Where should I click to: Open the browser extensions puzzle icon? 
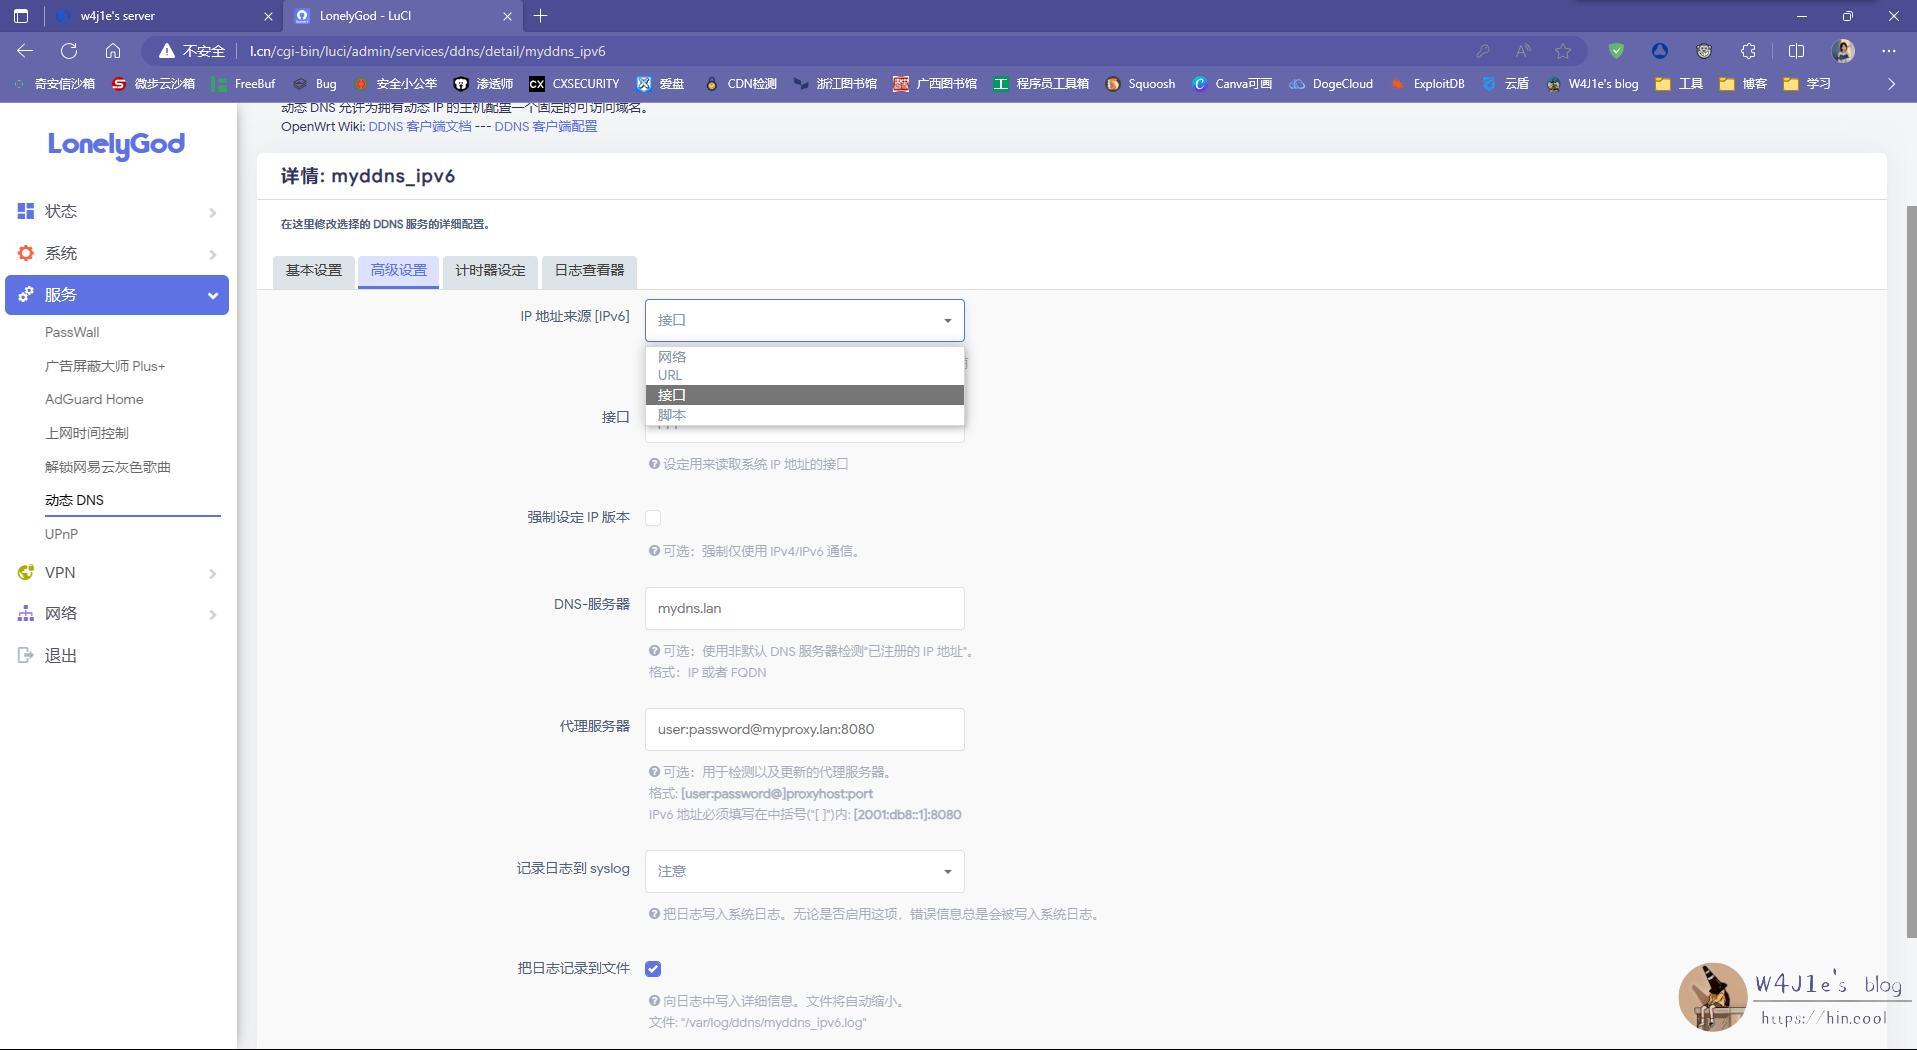(x=1748, y=51)
